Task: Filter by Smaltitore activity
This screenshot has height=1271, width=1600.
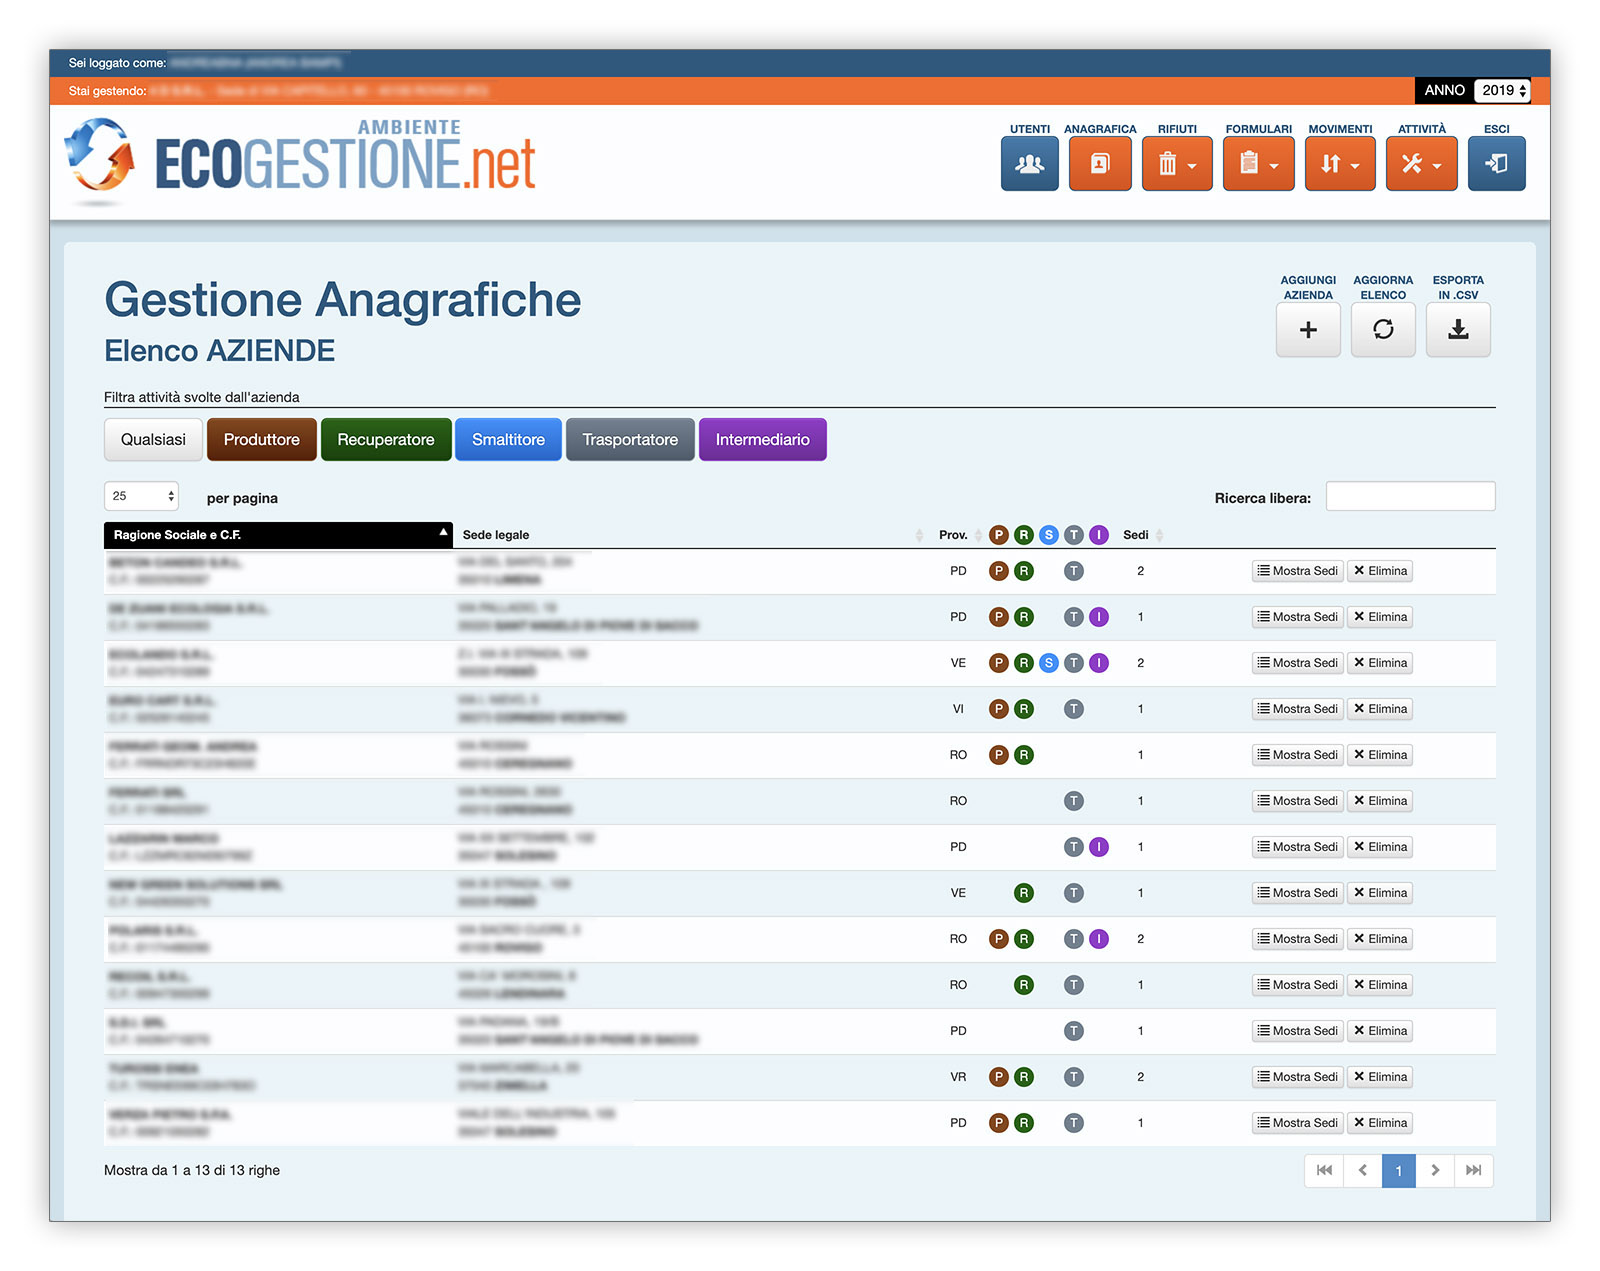Action: tap(508, 440)
